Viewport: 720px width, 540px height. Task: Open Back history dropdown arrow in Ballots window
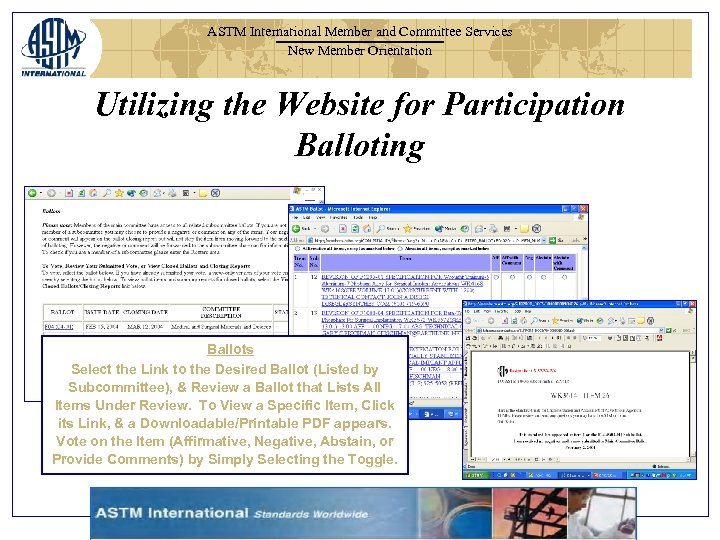click(x=40, y=193)
